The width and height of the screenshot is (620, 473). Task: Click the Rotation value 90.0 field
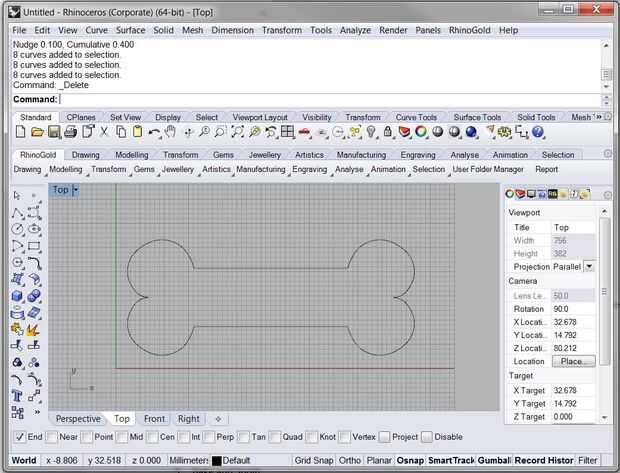click(573, 309)
